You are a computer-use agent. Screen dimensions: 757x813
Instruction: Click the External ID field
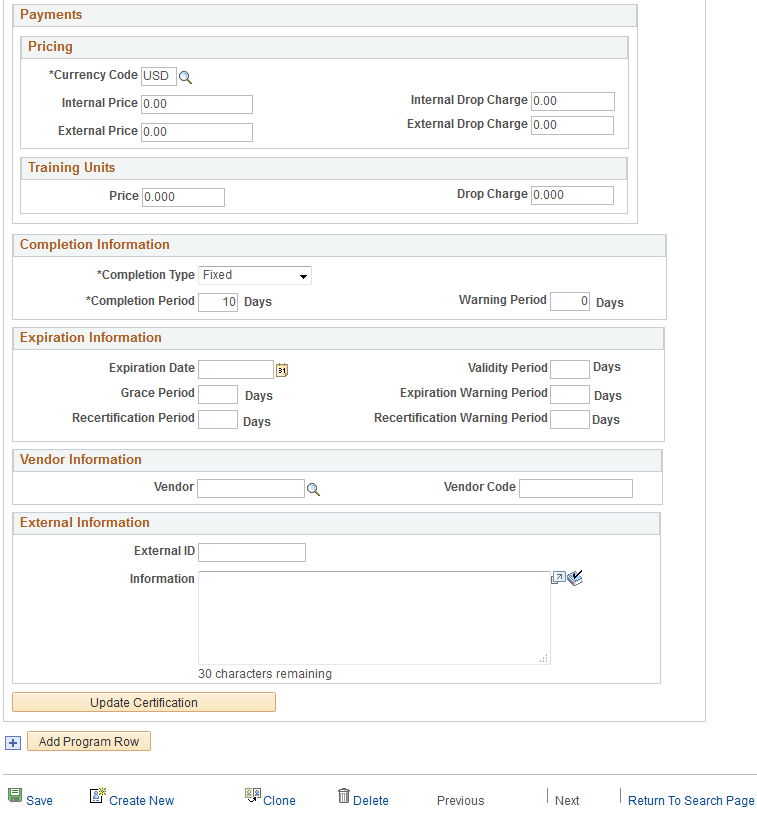pyautogui.click(x=252, y=552)
